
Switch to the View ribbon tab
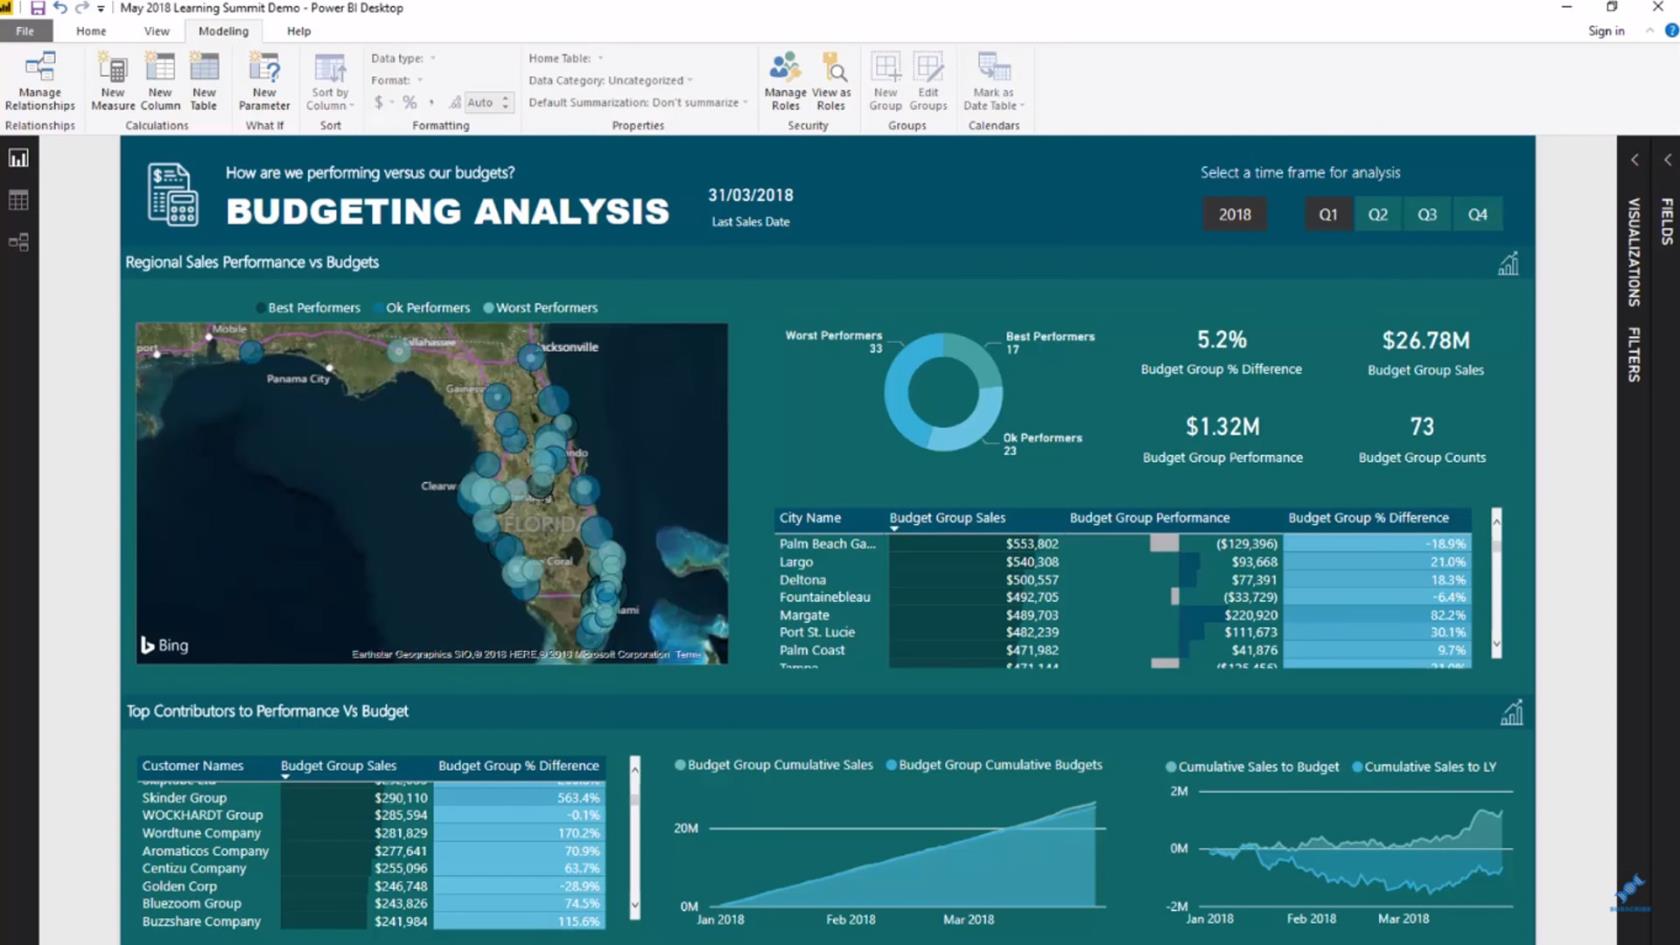click(x=157, y=31)
